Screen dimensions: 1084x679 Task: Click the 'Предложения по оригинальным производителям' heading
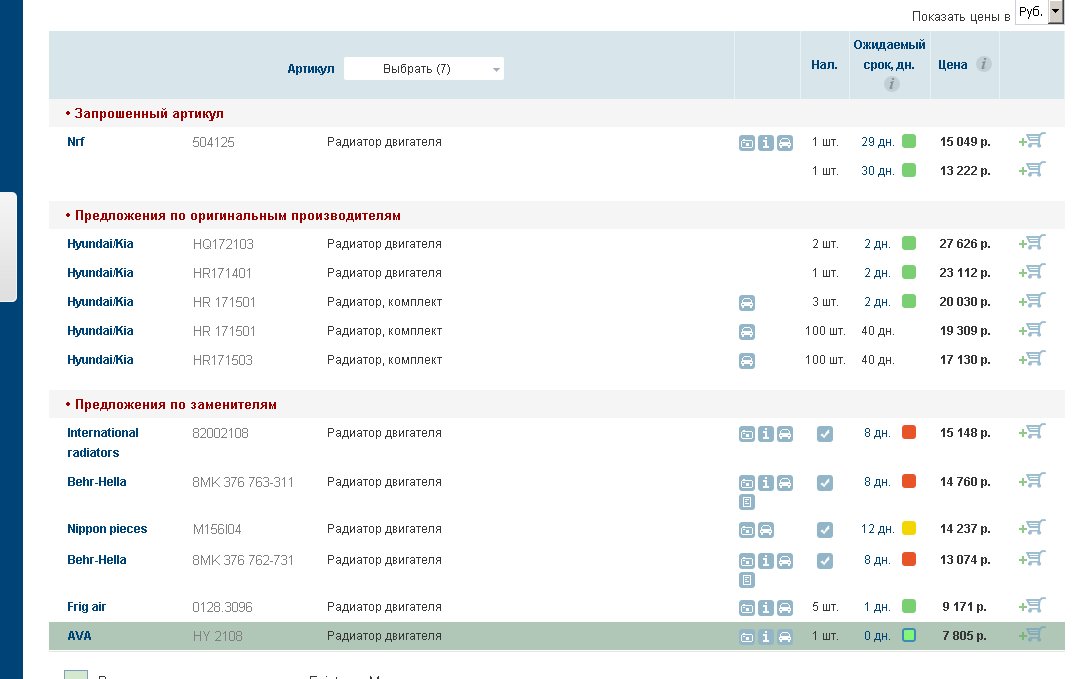(238, 216)
